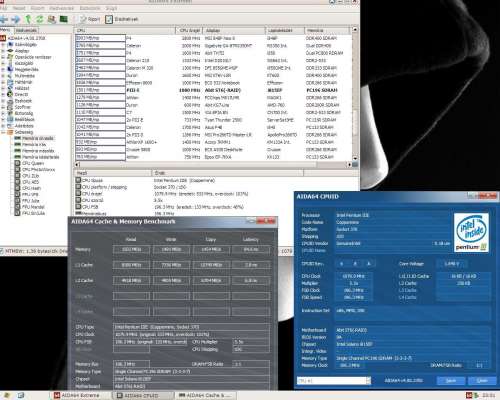
Task: Click the horizontal scrollbar under benchmark list
Action: click(x=212, y=165)
